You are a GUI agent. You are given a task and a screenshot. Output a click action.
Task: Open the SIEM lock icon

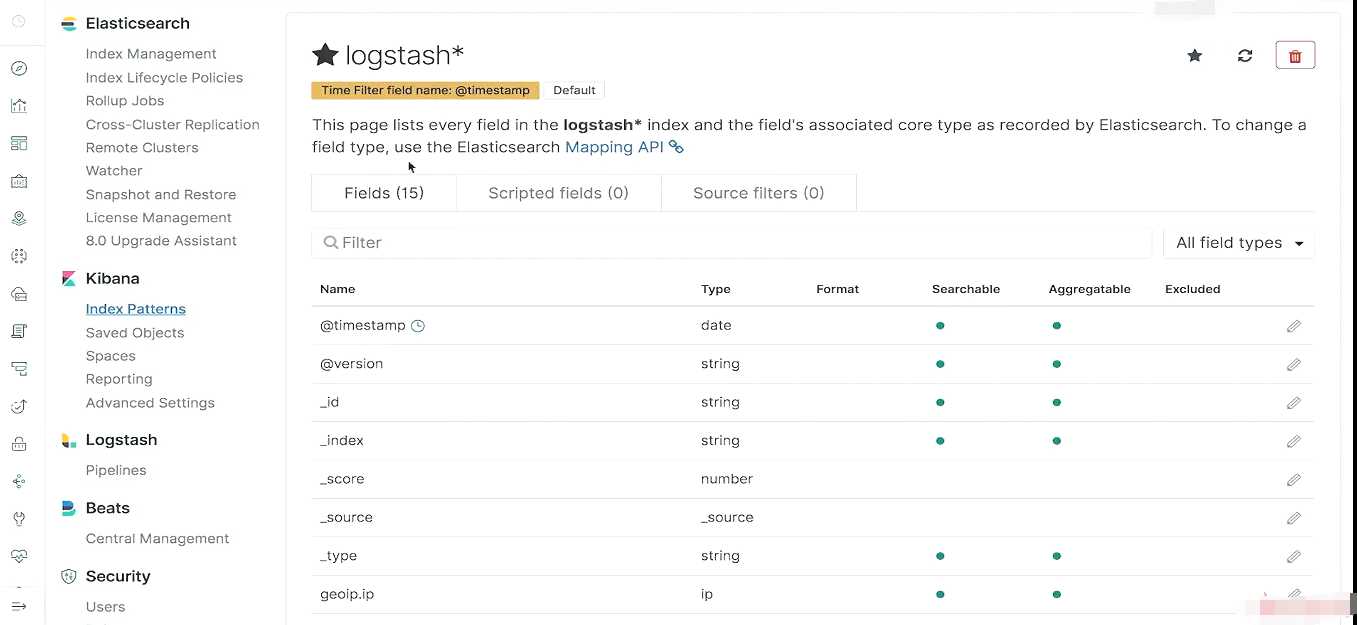tap(19, 443)
